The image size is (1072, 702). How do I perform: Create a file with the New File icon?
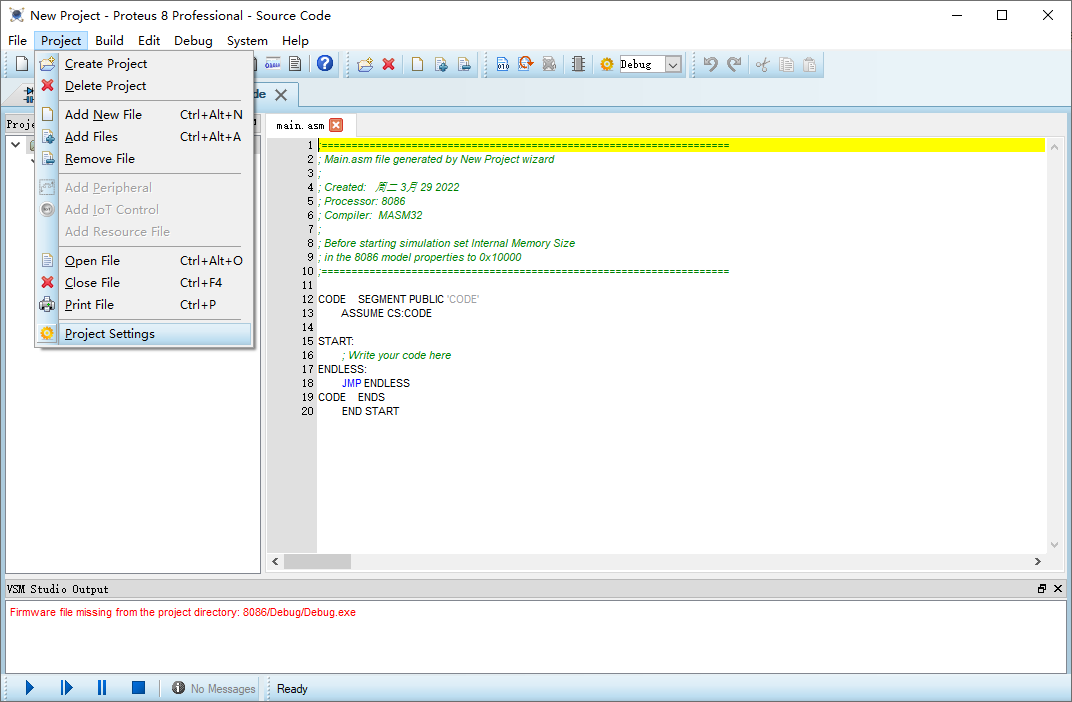point(416,63)
